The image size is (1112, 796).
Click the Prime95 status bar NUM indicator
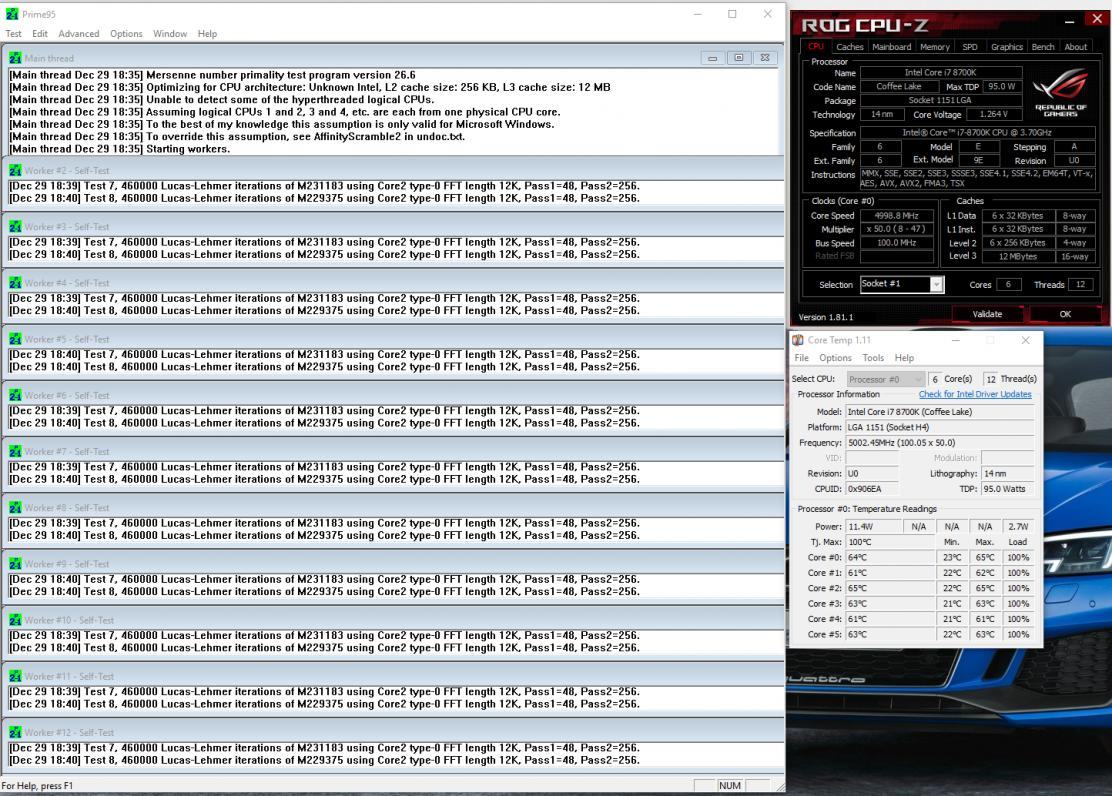click(730, 785)
